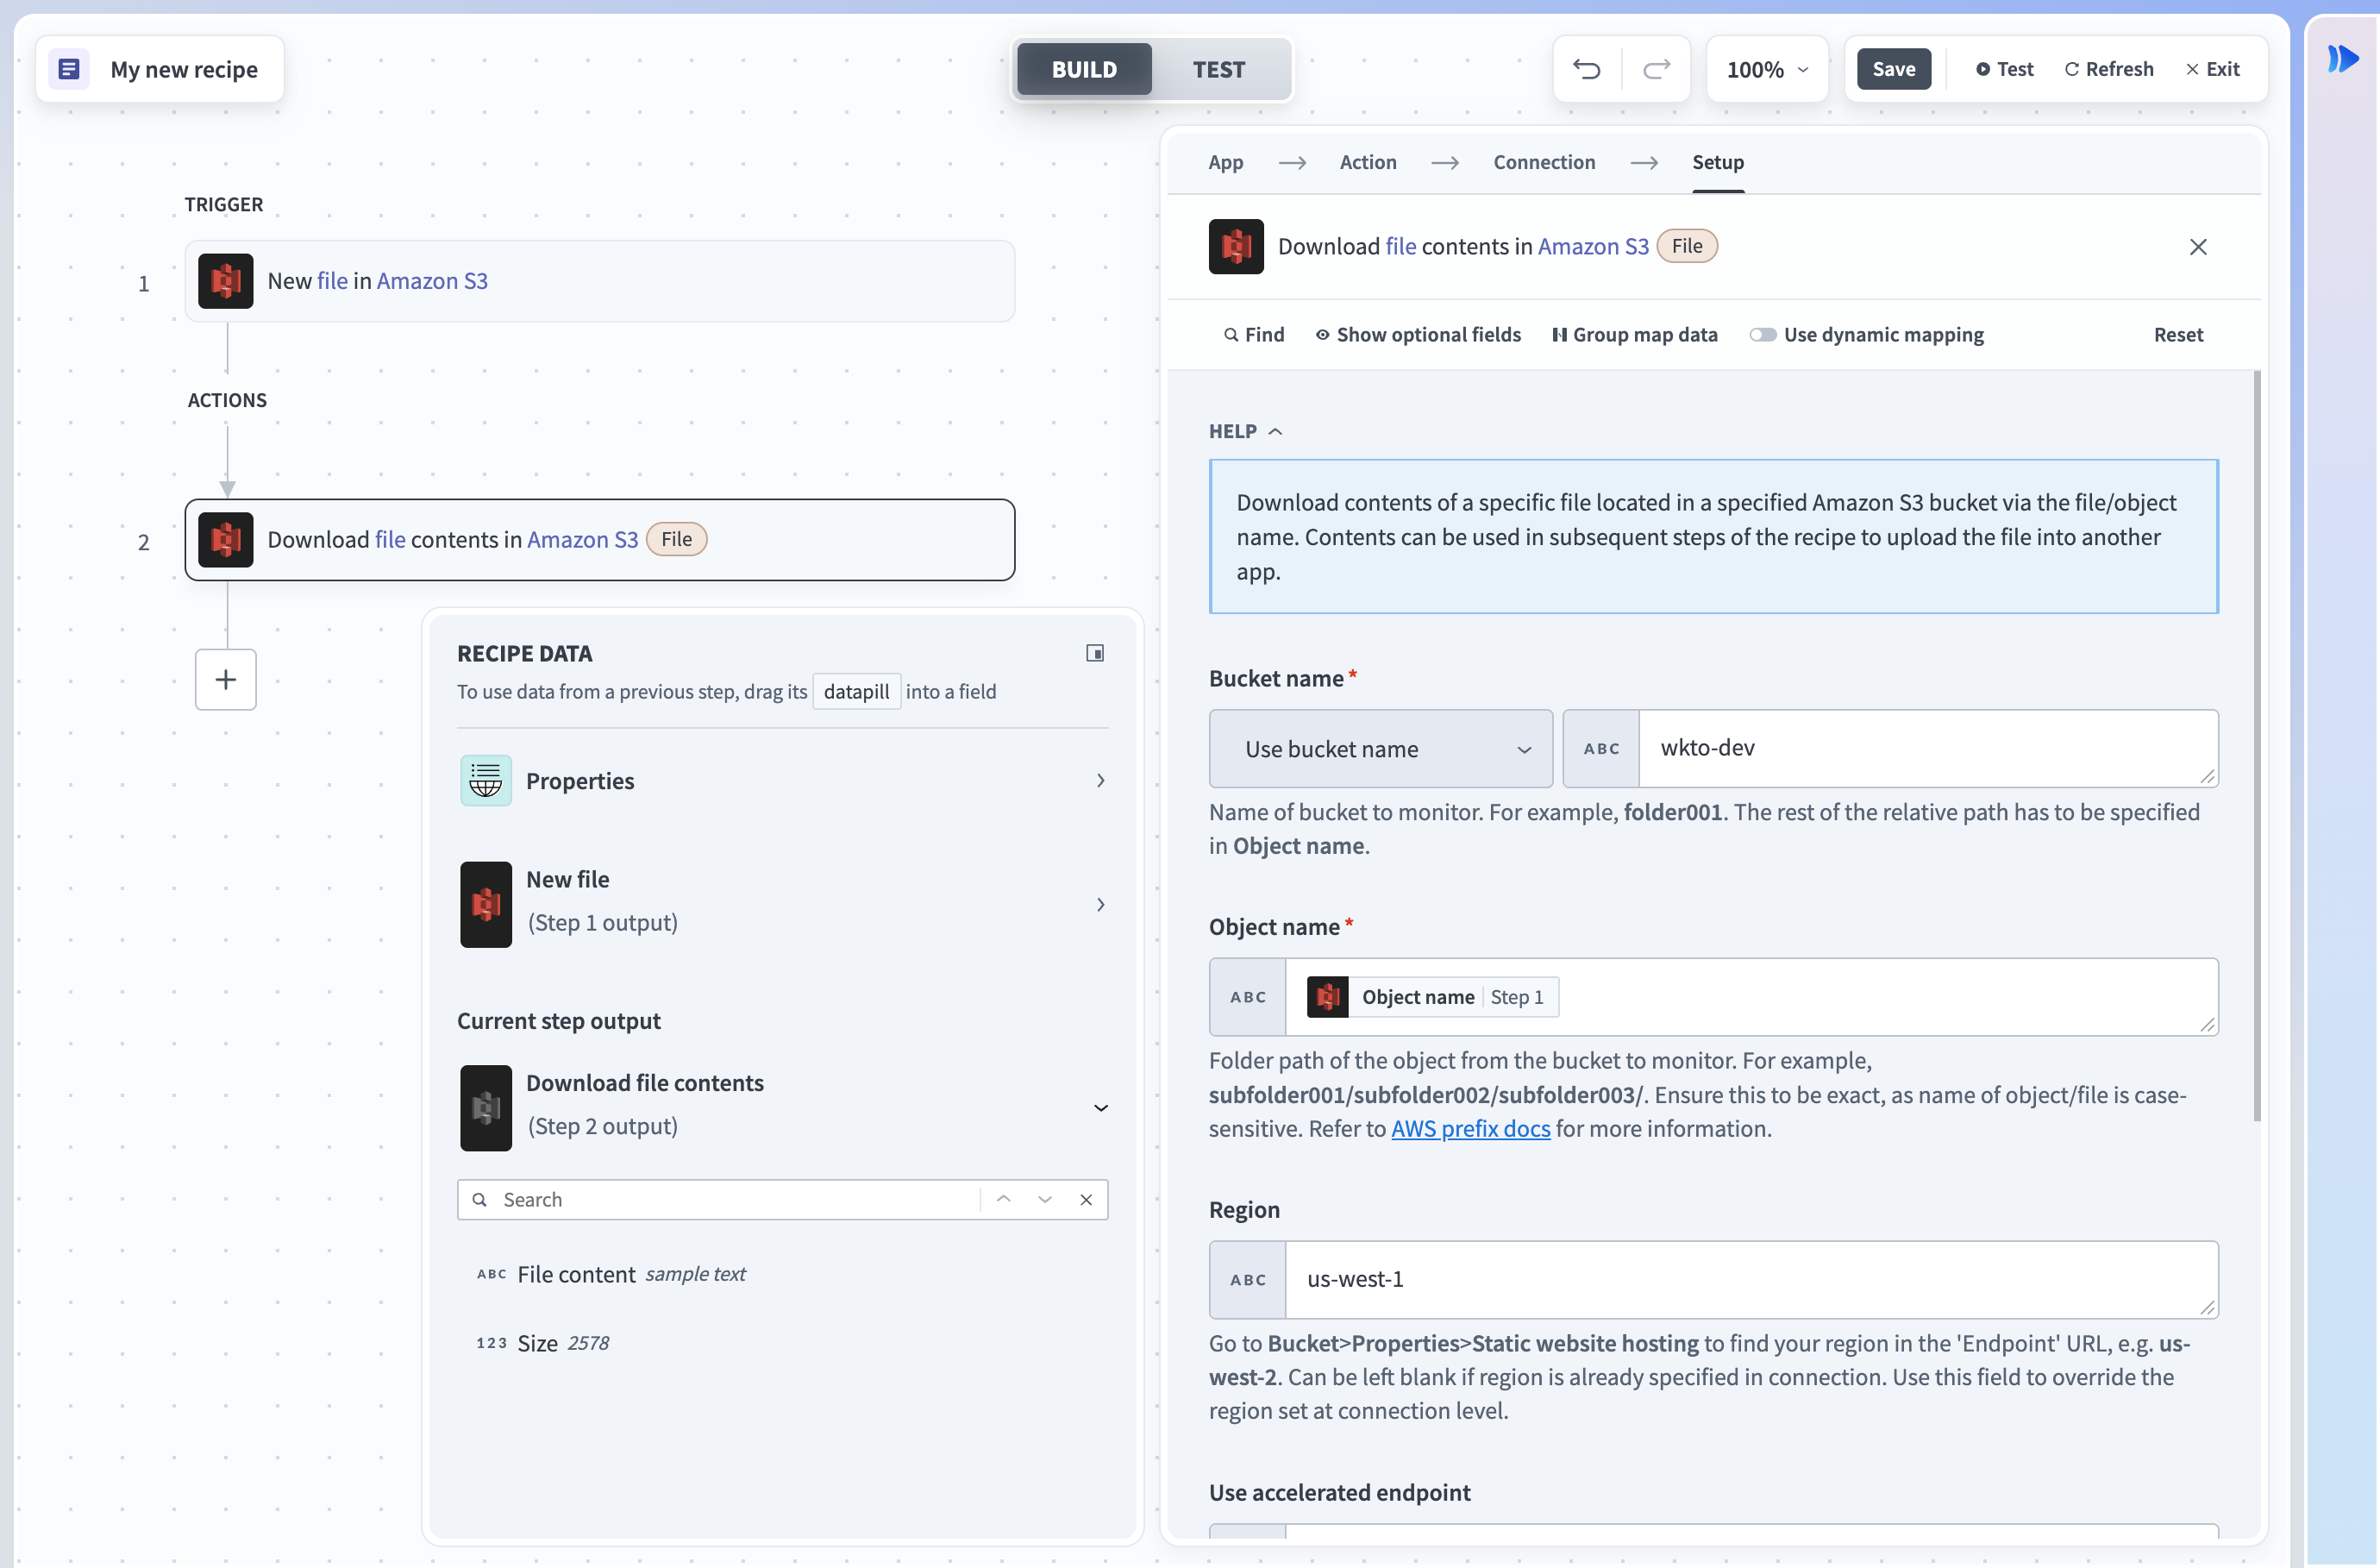Open the AWS prefix docs link
This screenshot has width=2380, height=1568.
pyautogui.click(x=1470, y=1129)
